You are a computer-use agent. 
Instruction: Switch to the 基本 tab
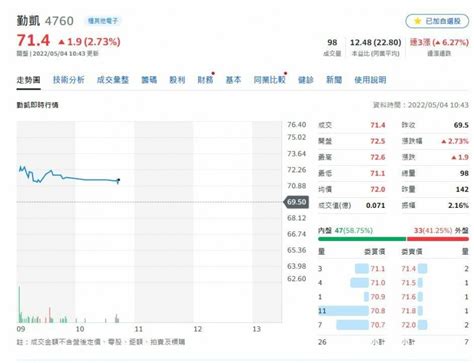click(x=233, y=80)
